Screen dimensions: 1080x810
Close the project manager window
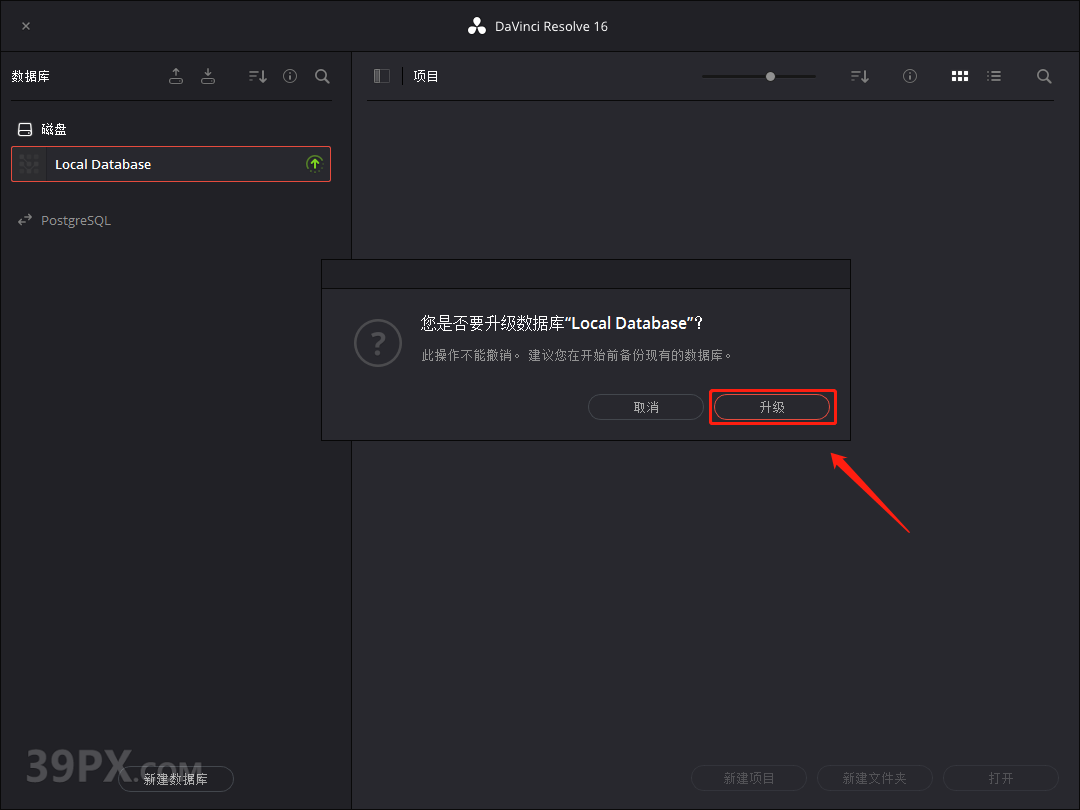(x=26, y=26)
